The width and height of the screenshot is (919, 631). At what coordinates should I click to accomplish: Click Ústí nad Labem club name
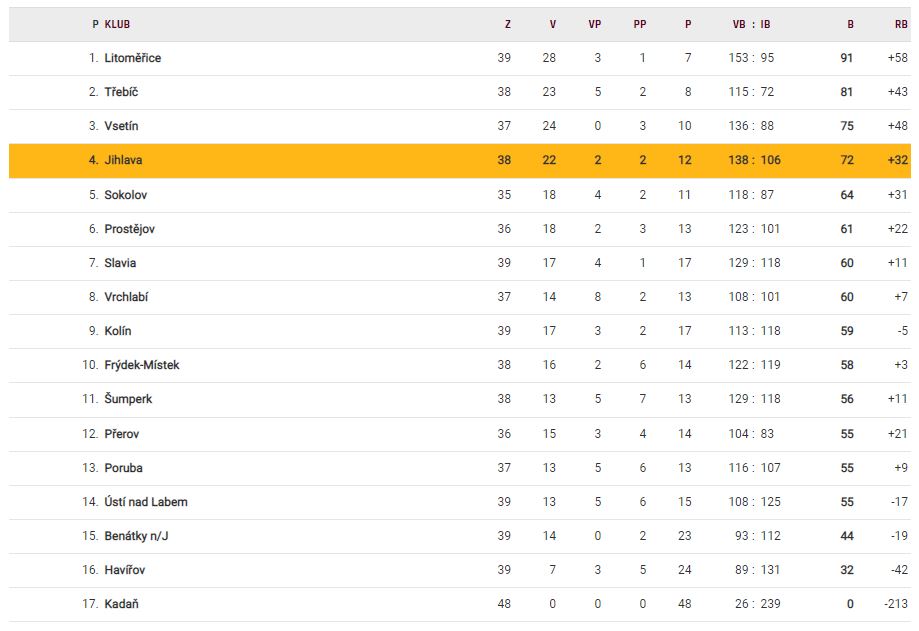click(x=145, y=502)
